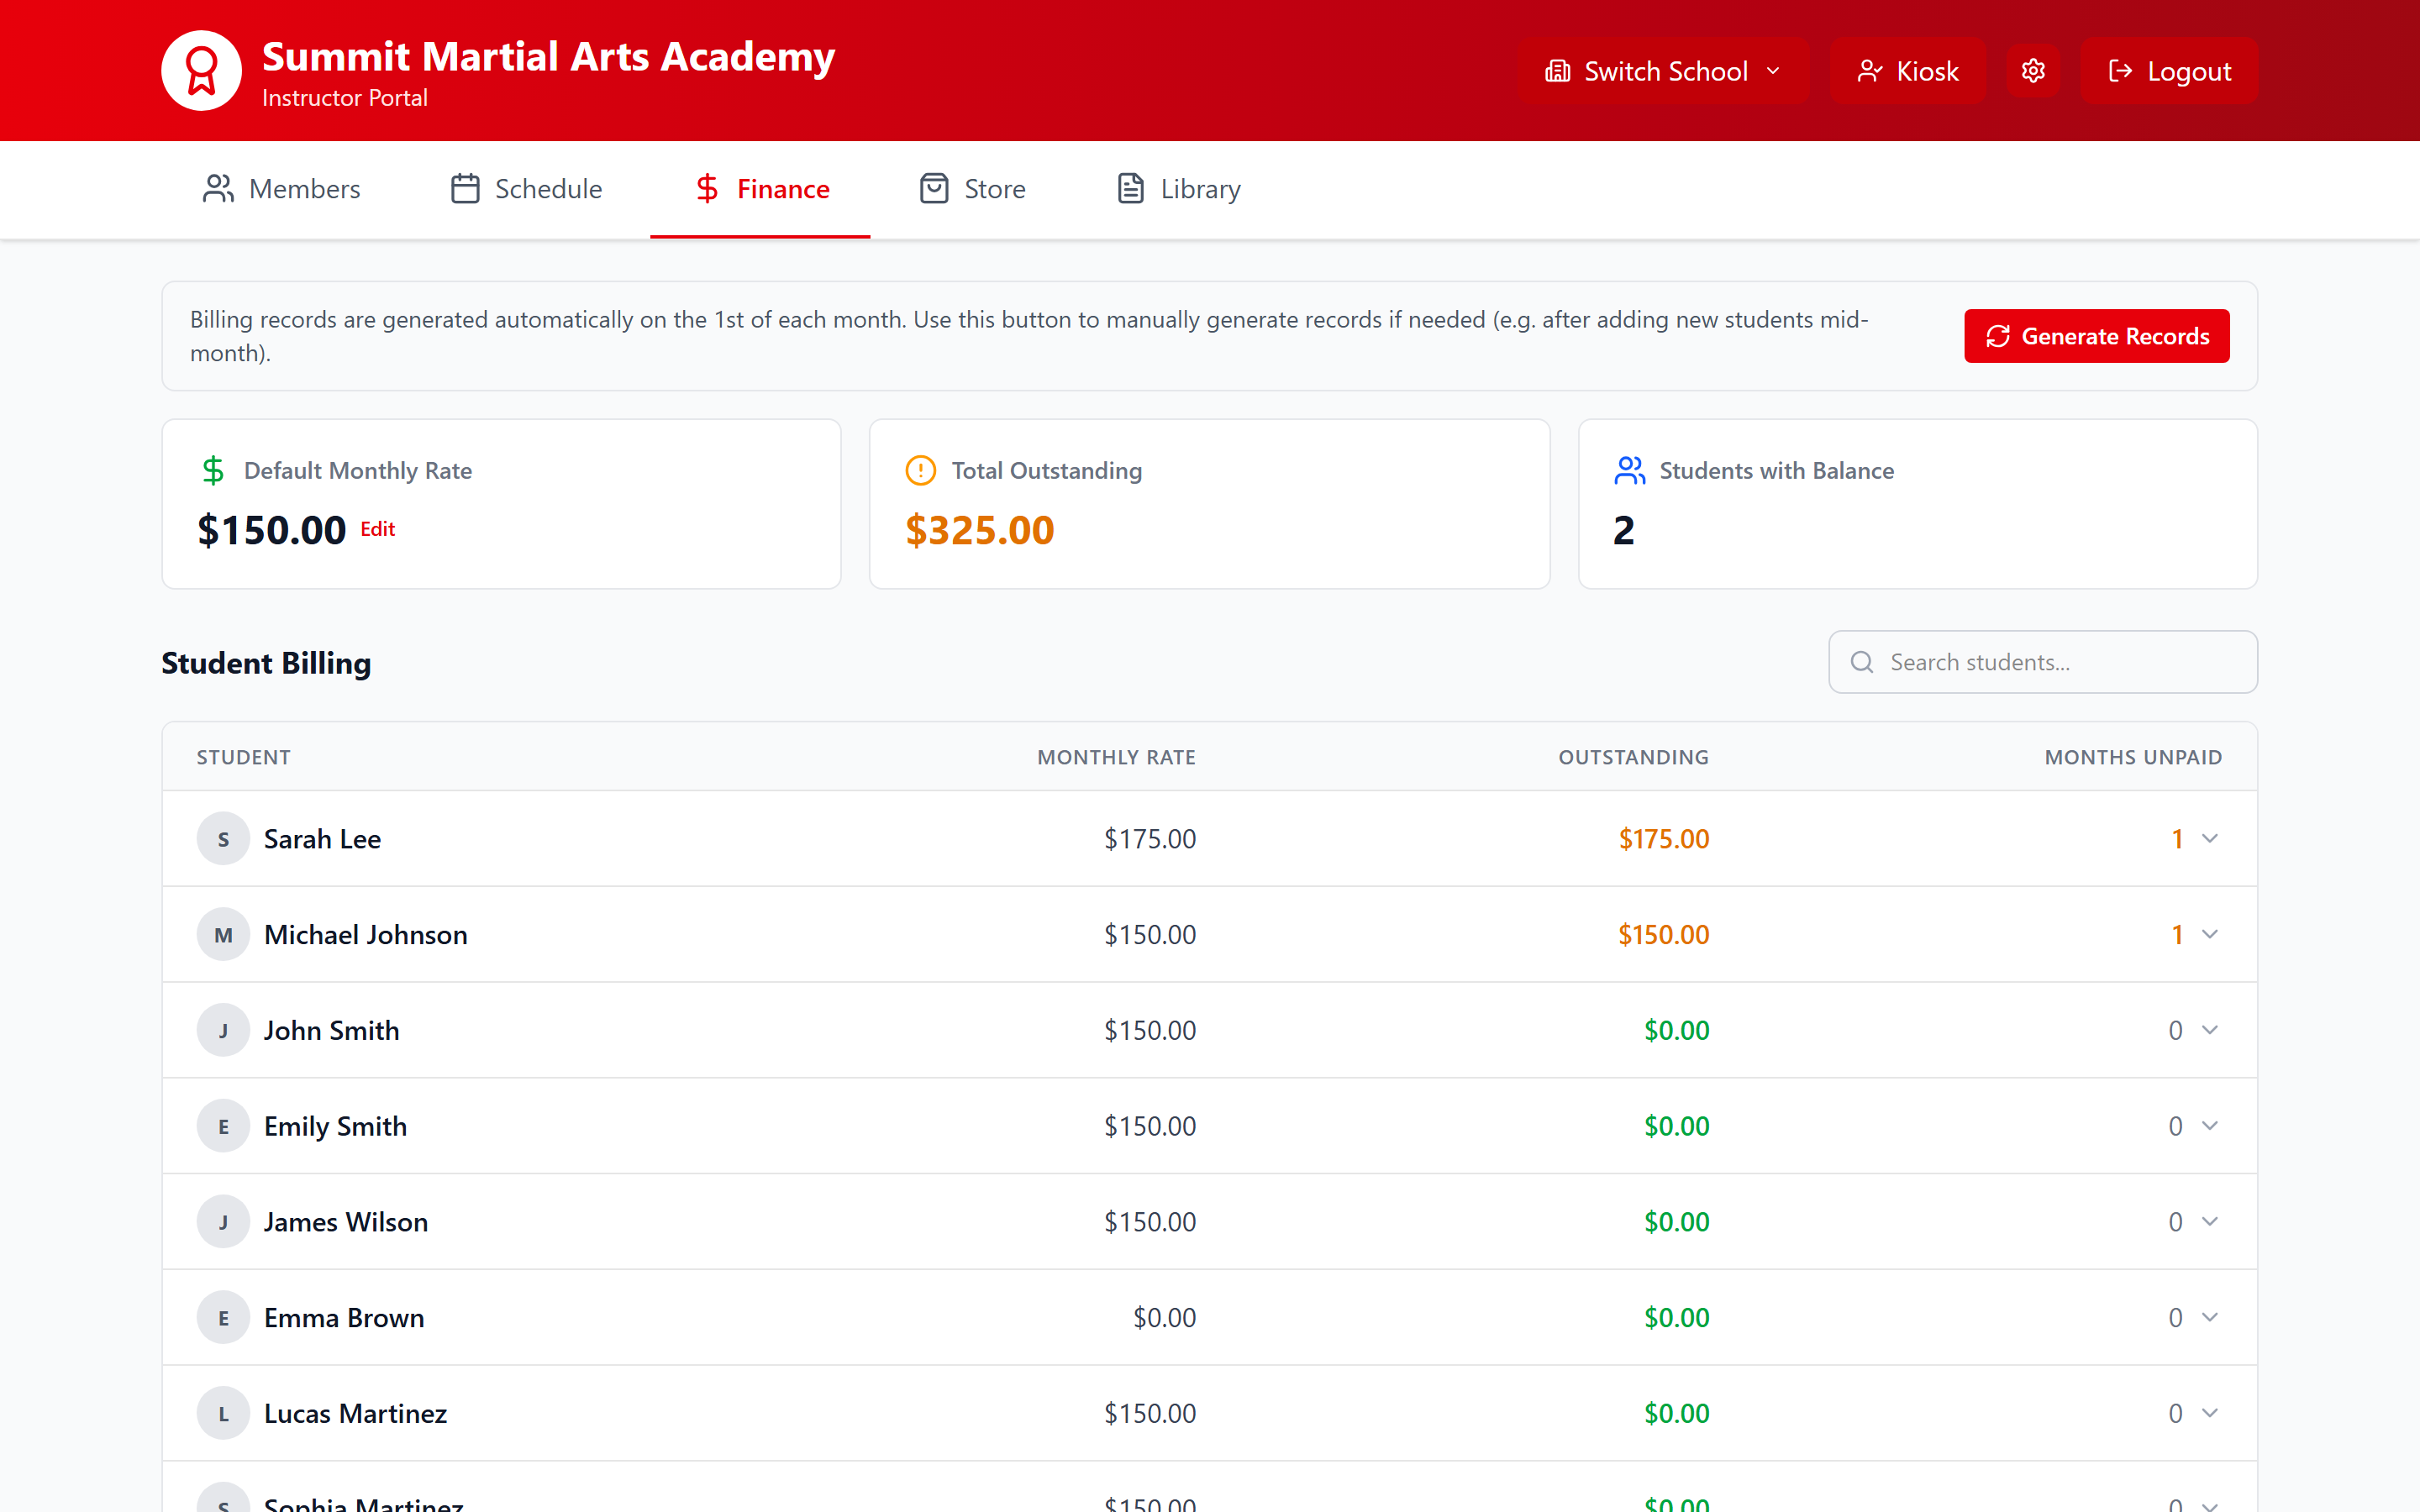Click the Emily Smith name
This screenshot has height=1512, width=2420.
coord(335,1126)
